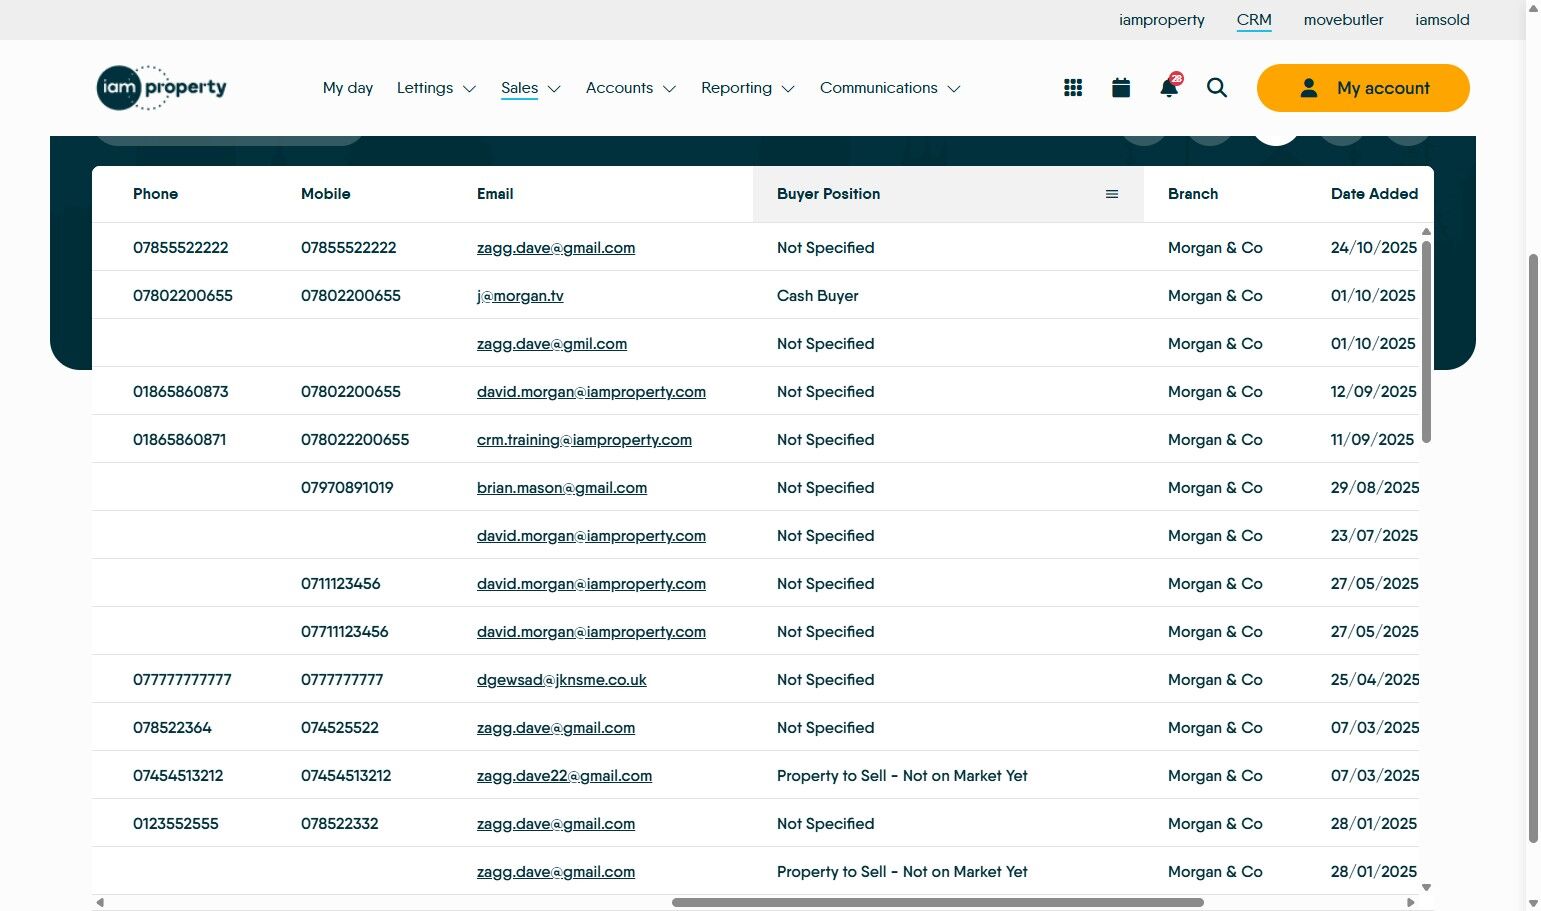
Task: Open david.morgan@iamproperty.com link in the 12/09/2025 row
Action: [591, 392]
